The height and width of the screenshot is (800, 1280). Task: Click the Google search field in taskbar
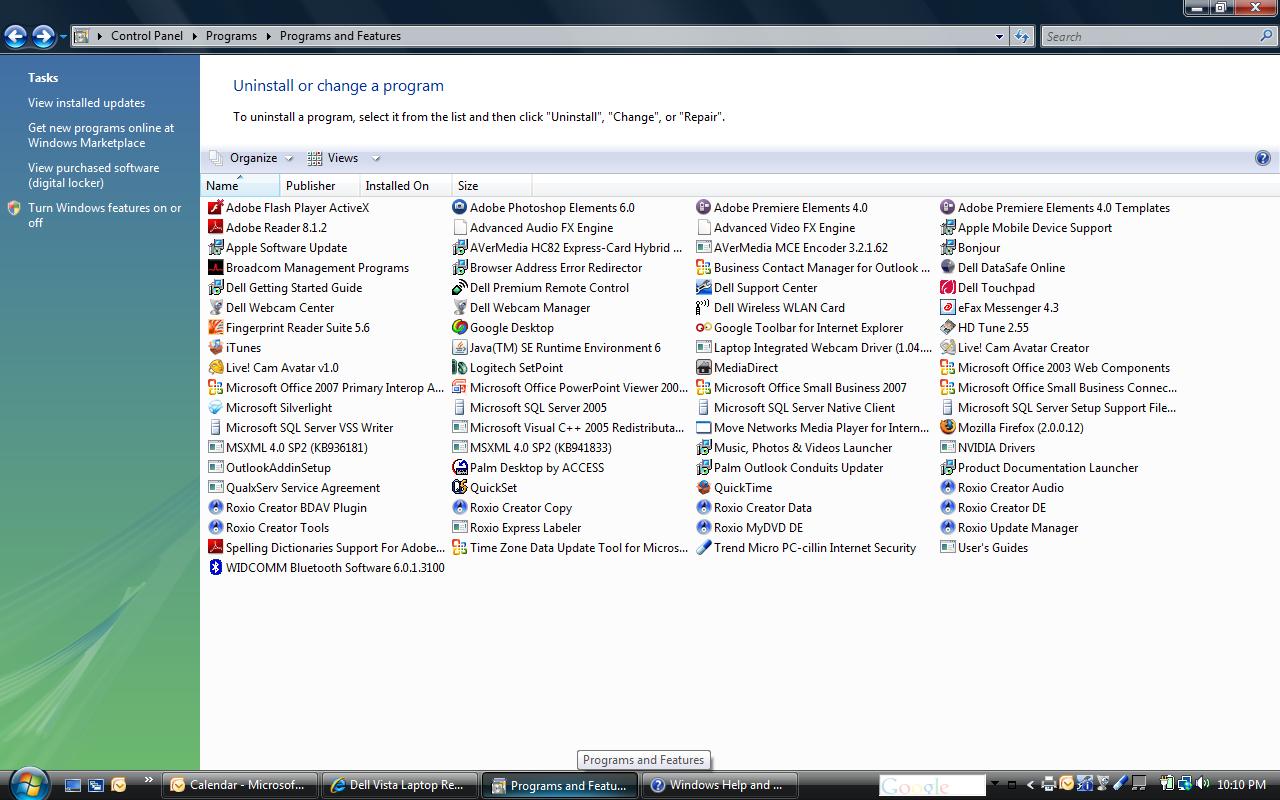pos(932,785)
